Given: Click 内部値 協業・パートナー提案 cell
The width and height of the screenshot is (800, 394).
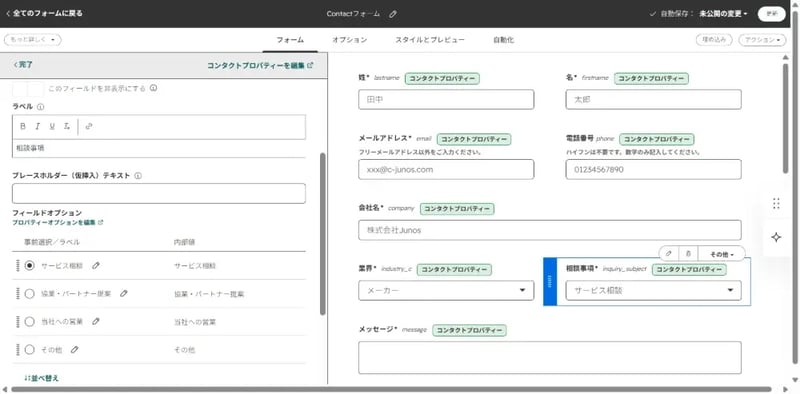Looking at the screenshot, I should point(209,294).
